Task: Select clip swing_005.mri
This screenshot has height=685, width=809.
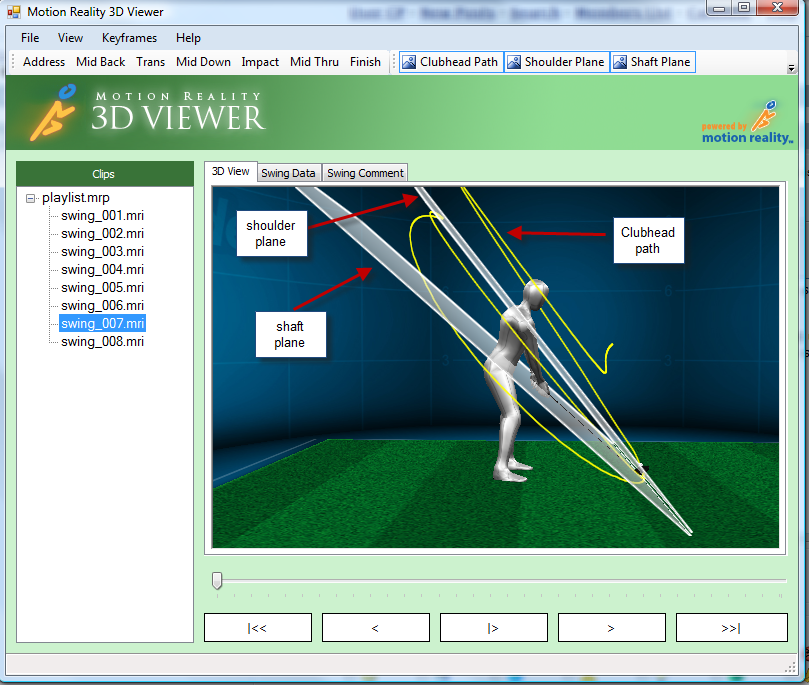Action: [x=102, y=288]
